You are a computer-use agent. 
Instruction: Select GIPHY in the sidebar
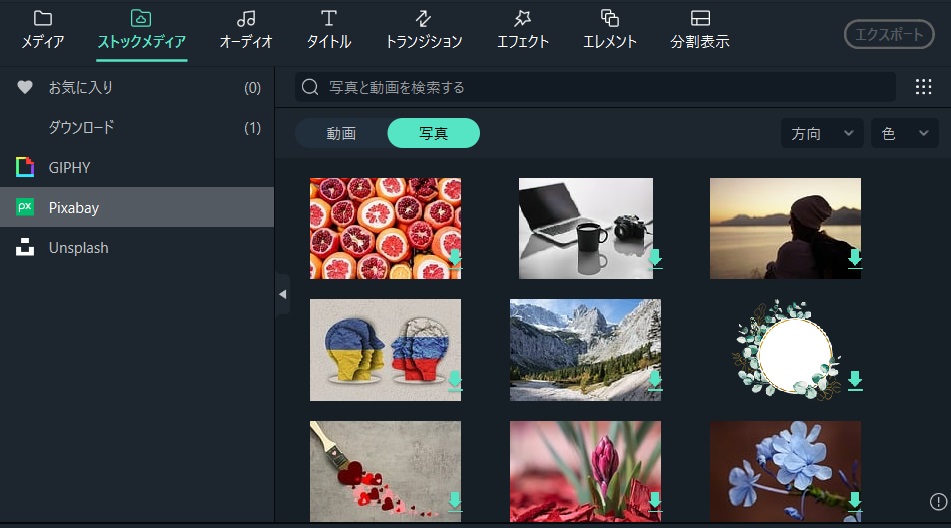(137, 167)
